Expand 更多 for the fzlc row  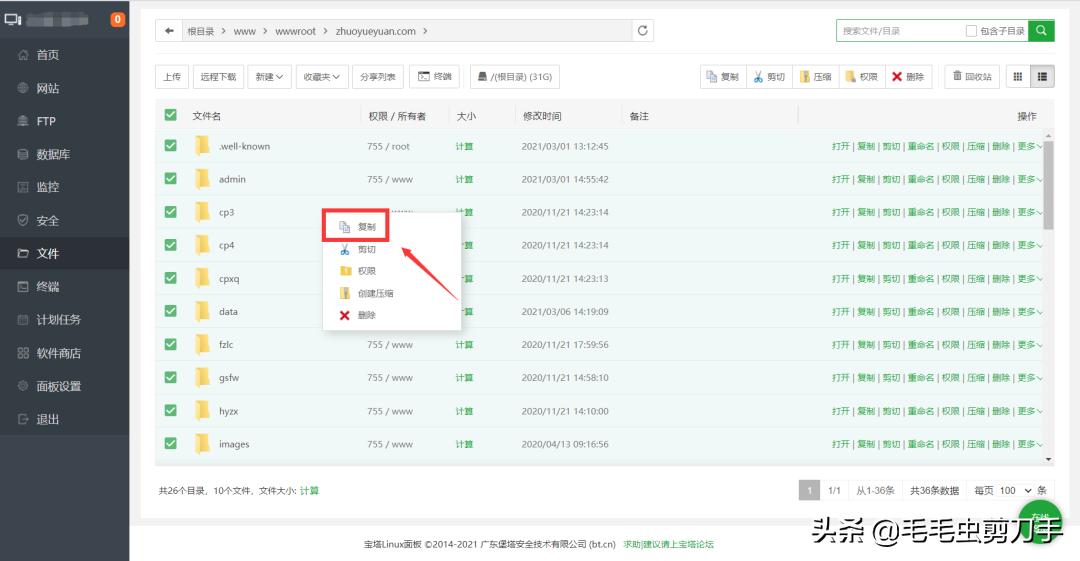(1030, 345)
